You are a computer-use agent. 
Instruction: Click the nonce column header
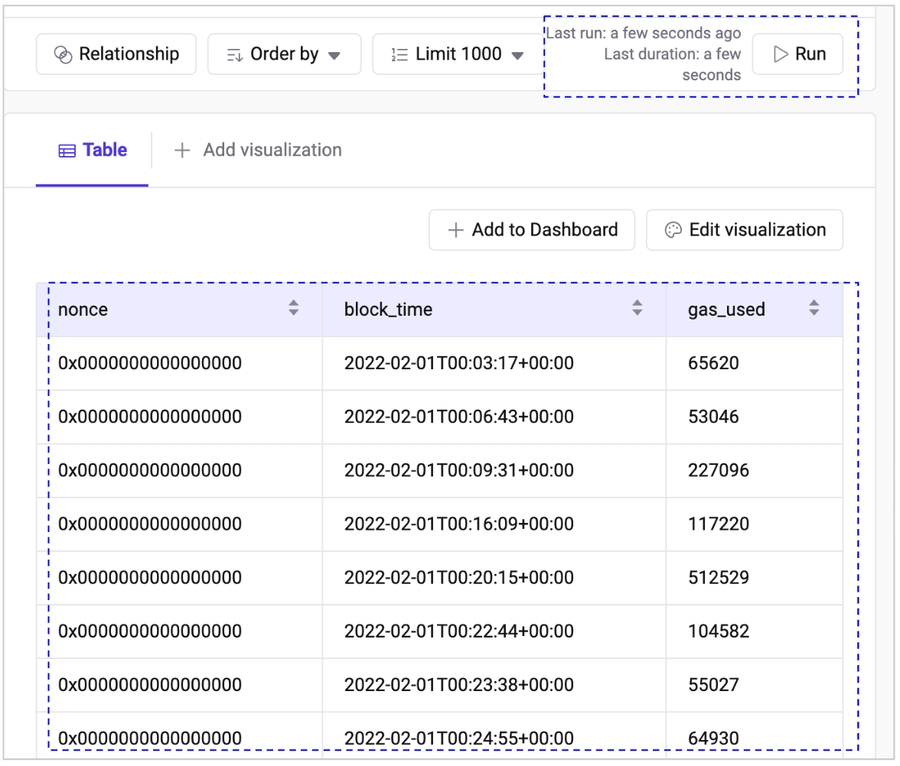click(x=83, y=309)
